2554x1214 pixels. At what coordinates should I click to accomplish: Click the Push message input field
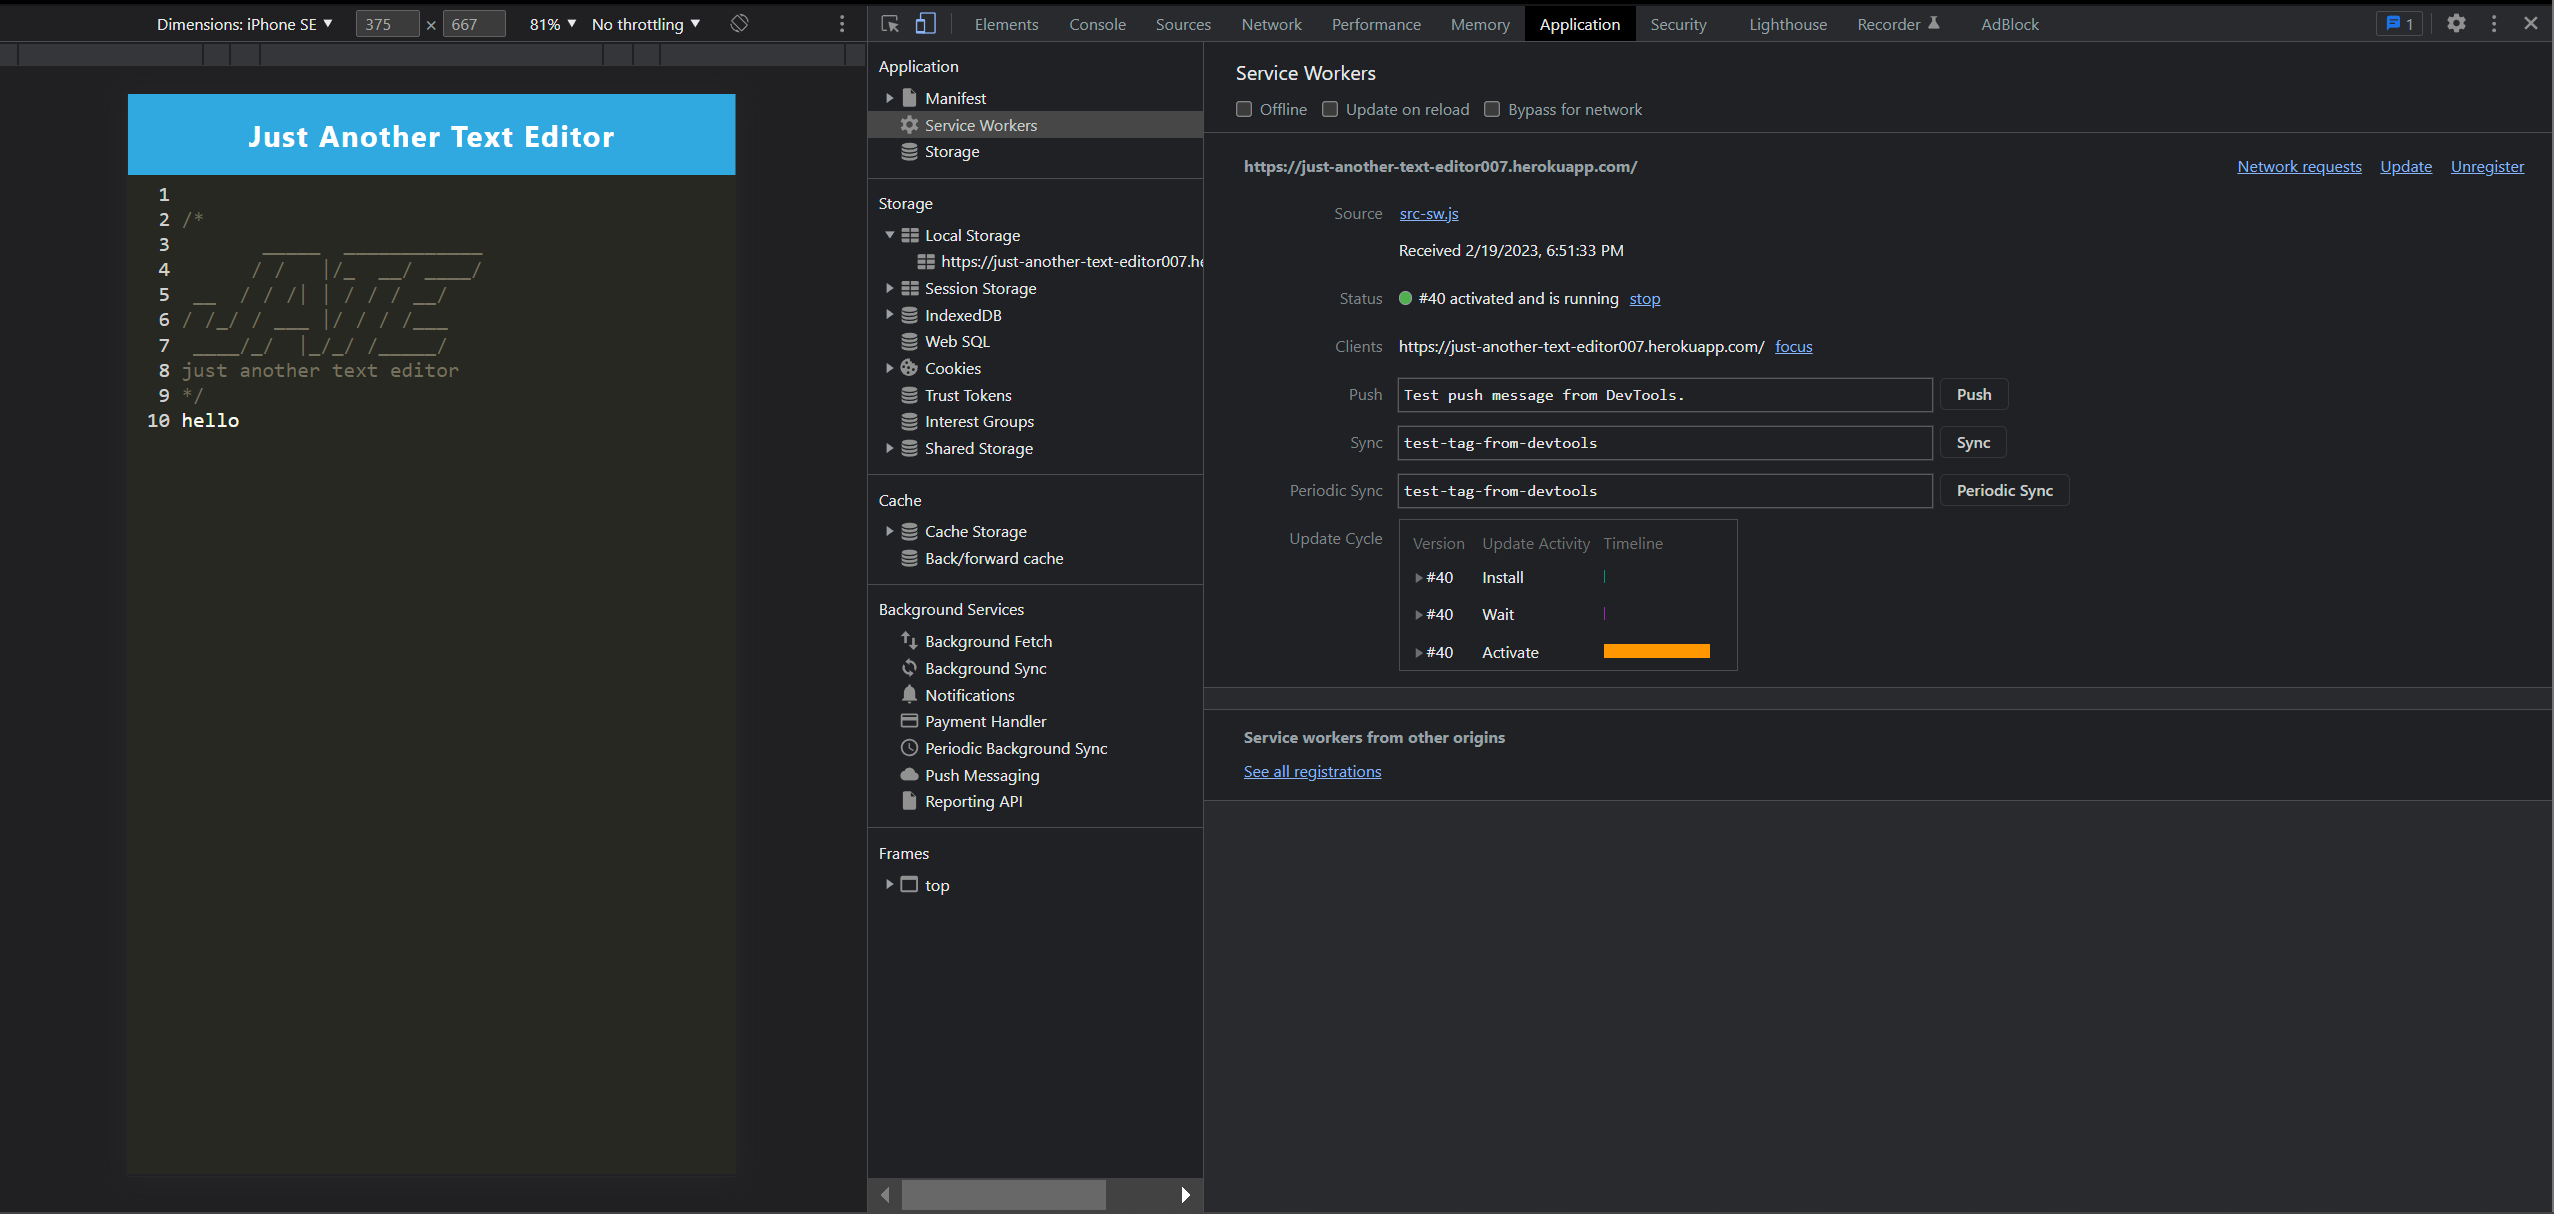[x=1665, y=395]
